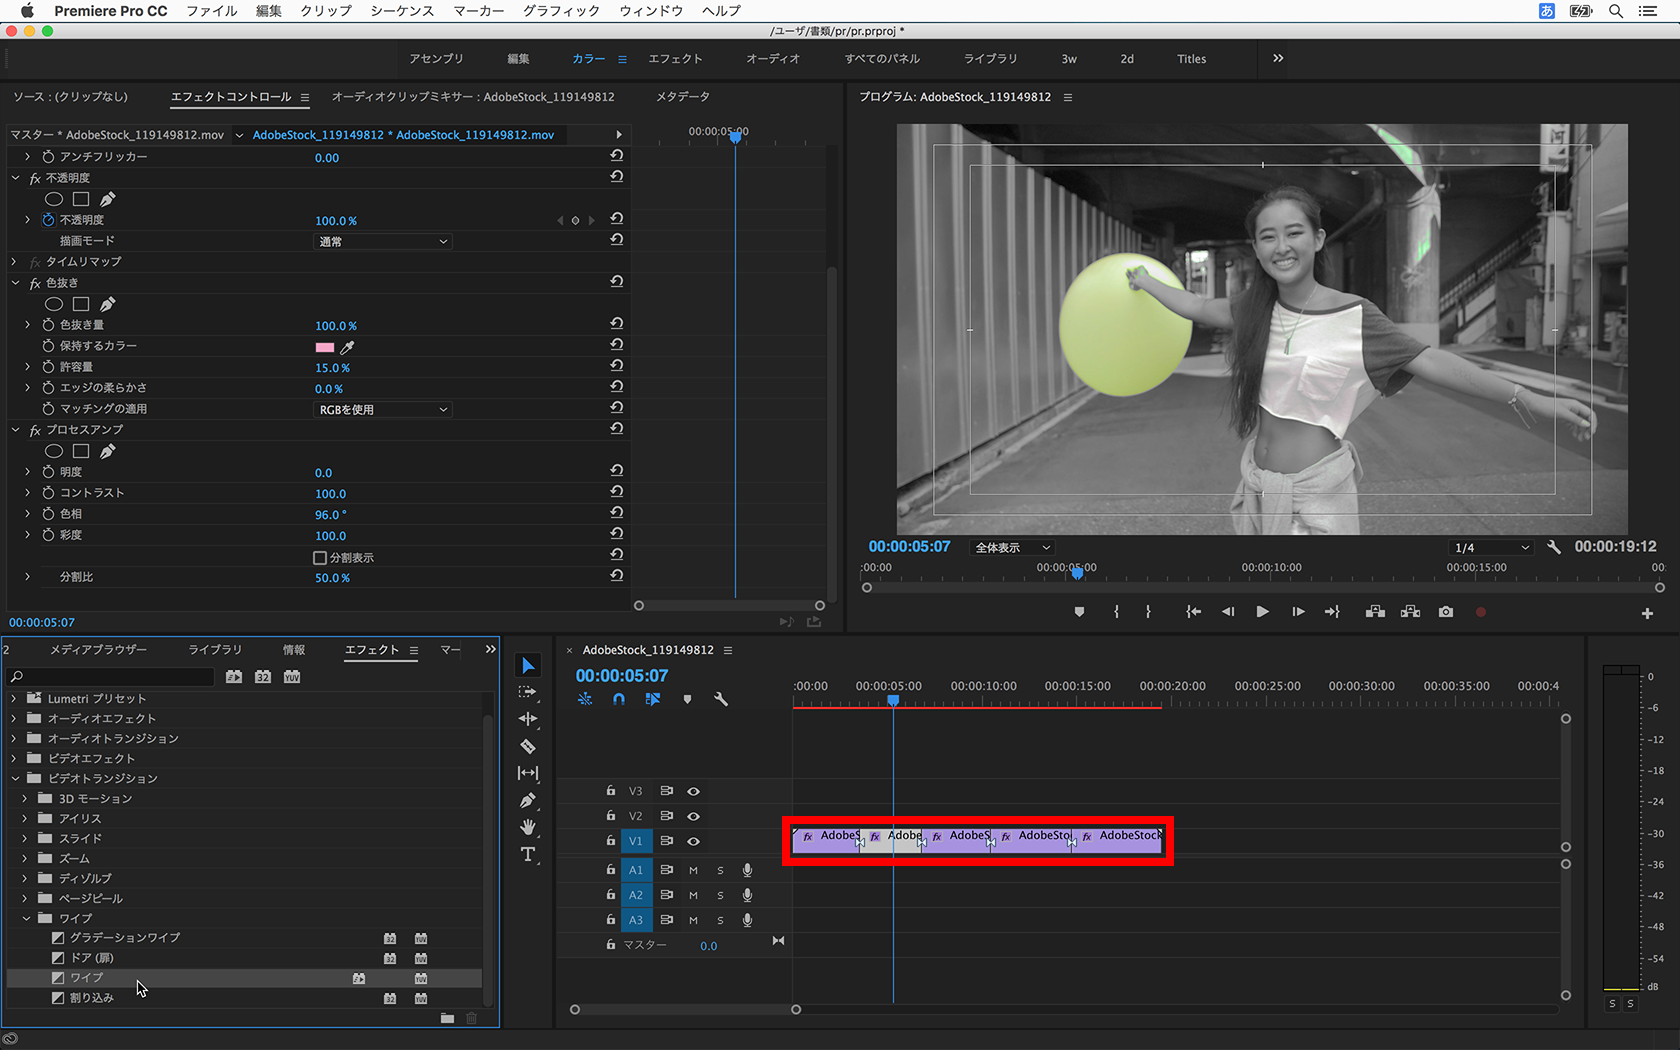The width and height of the screenshot is (1680, 1050).
Task: Open the RGBを使用 matching dropdown
Action: pyautogui.click(x=383, y=410)
